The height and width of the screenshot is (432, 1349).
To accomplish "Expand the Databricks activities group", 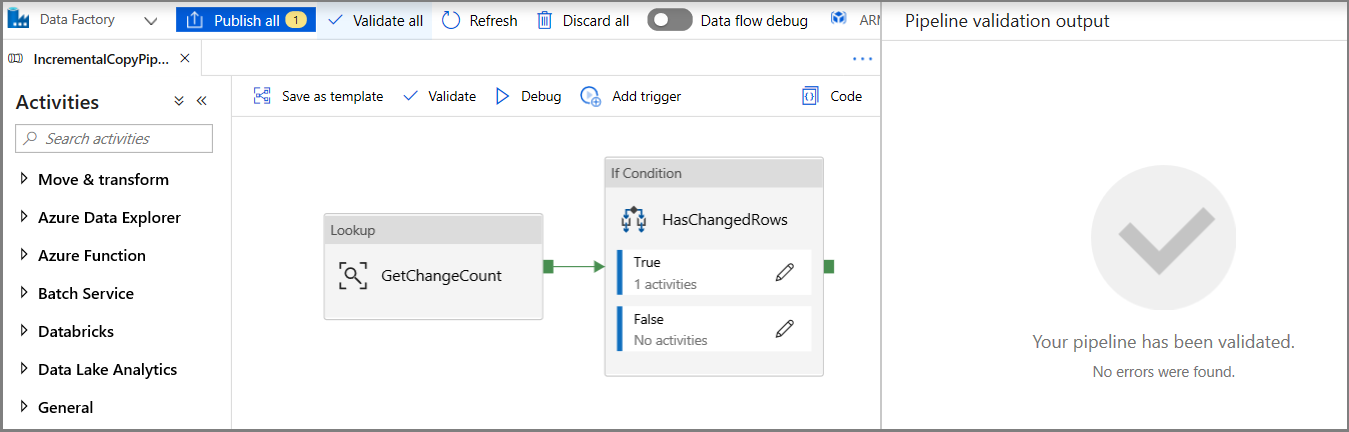I will pos(24,331).
